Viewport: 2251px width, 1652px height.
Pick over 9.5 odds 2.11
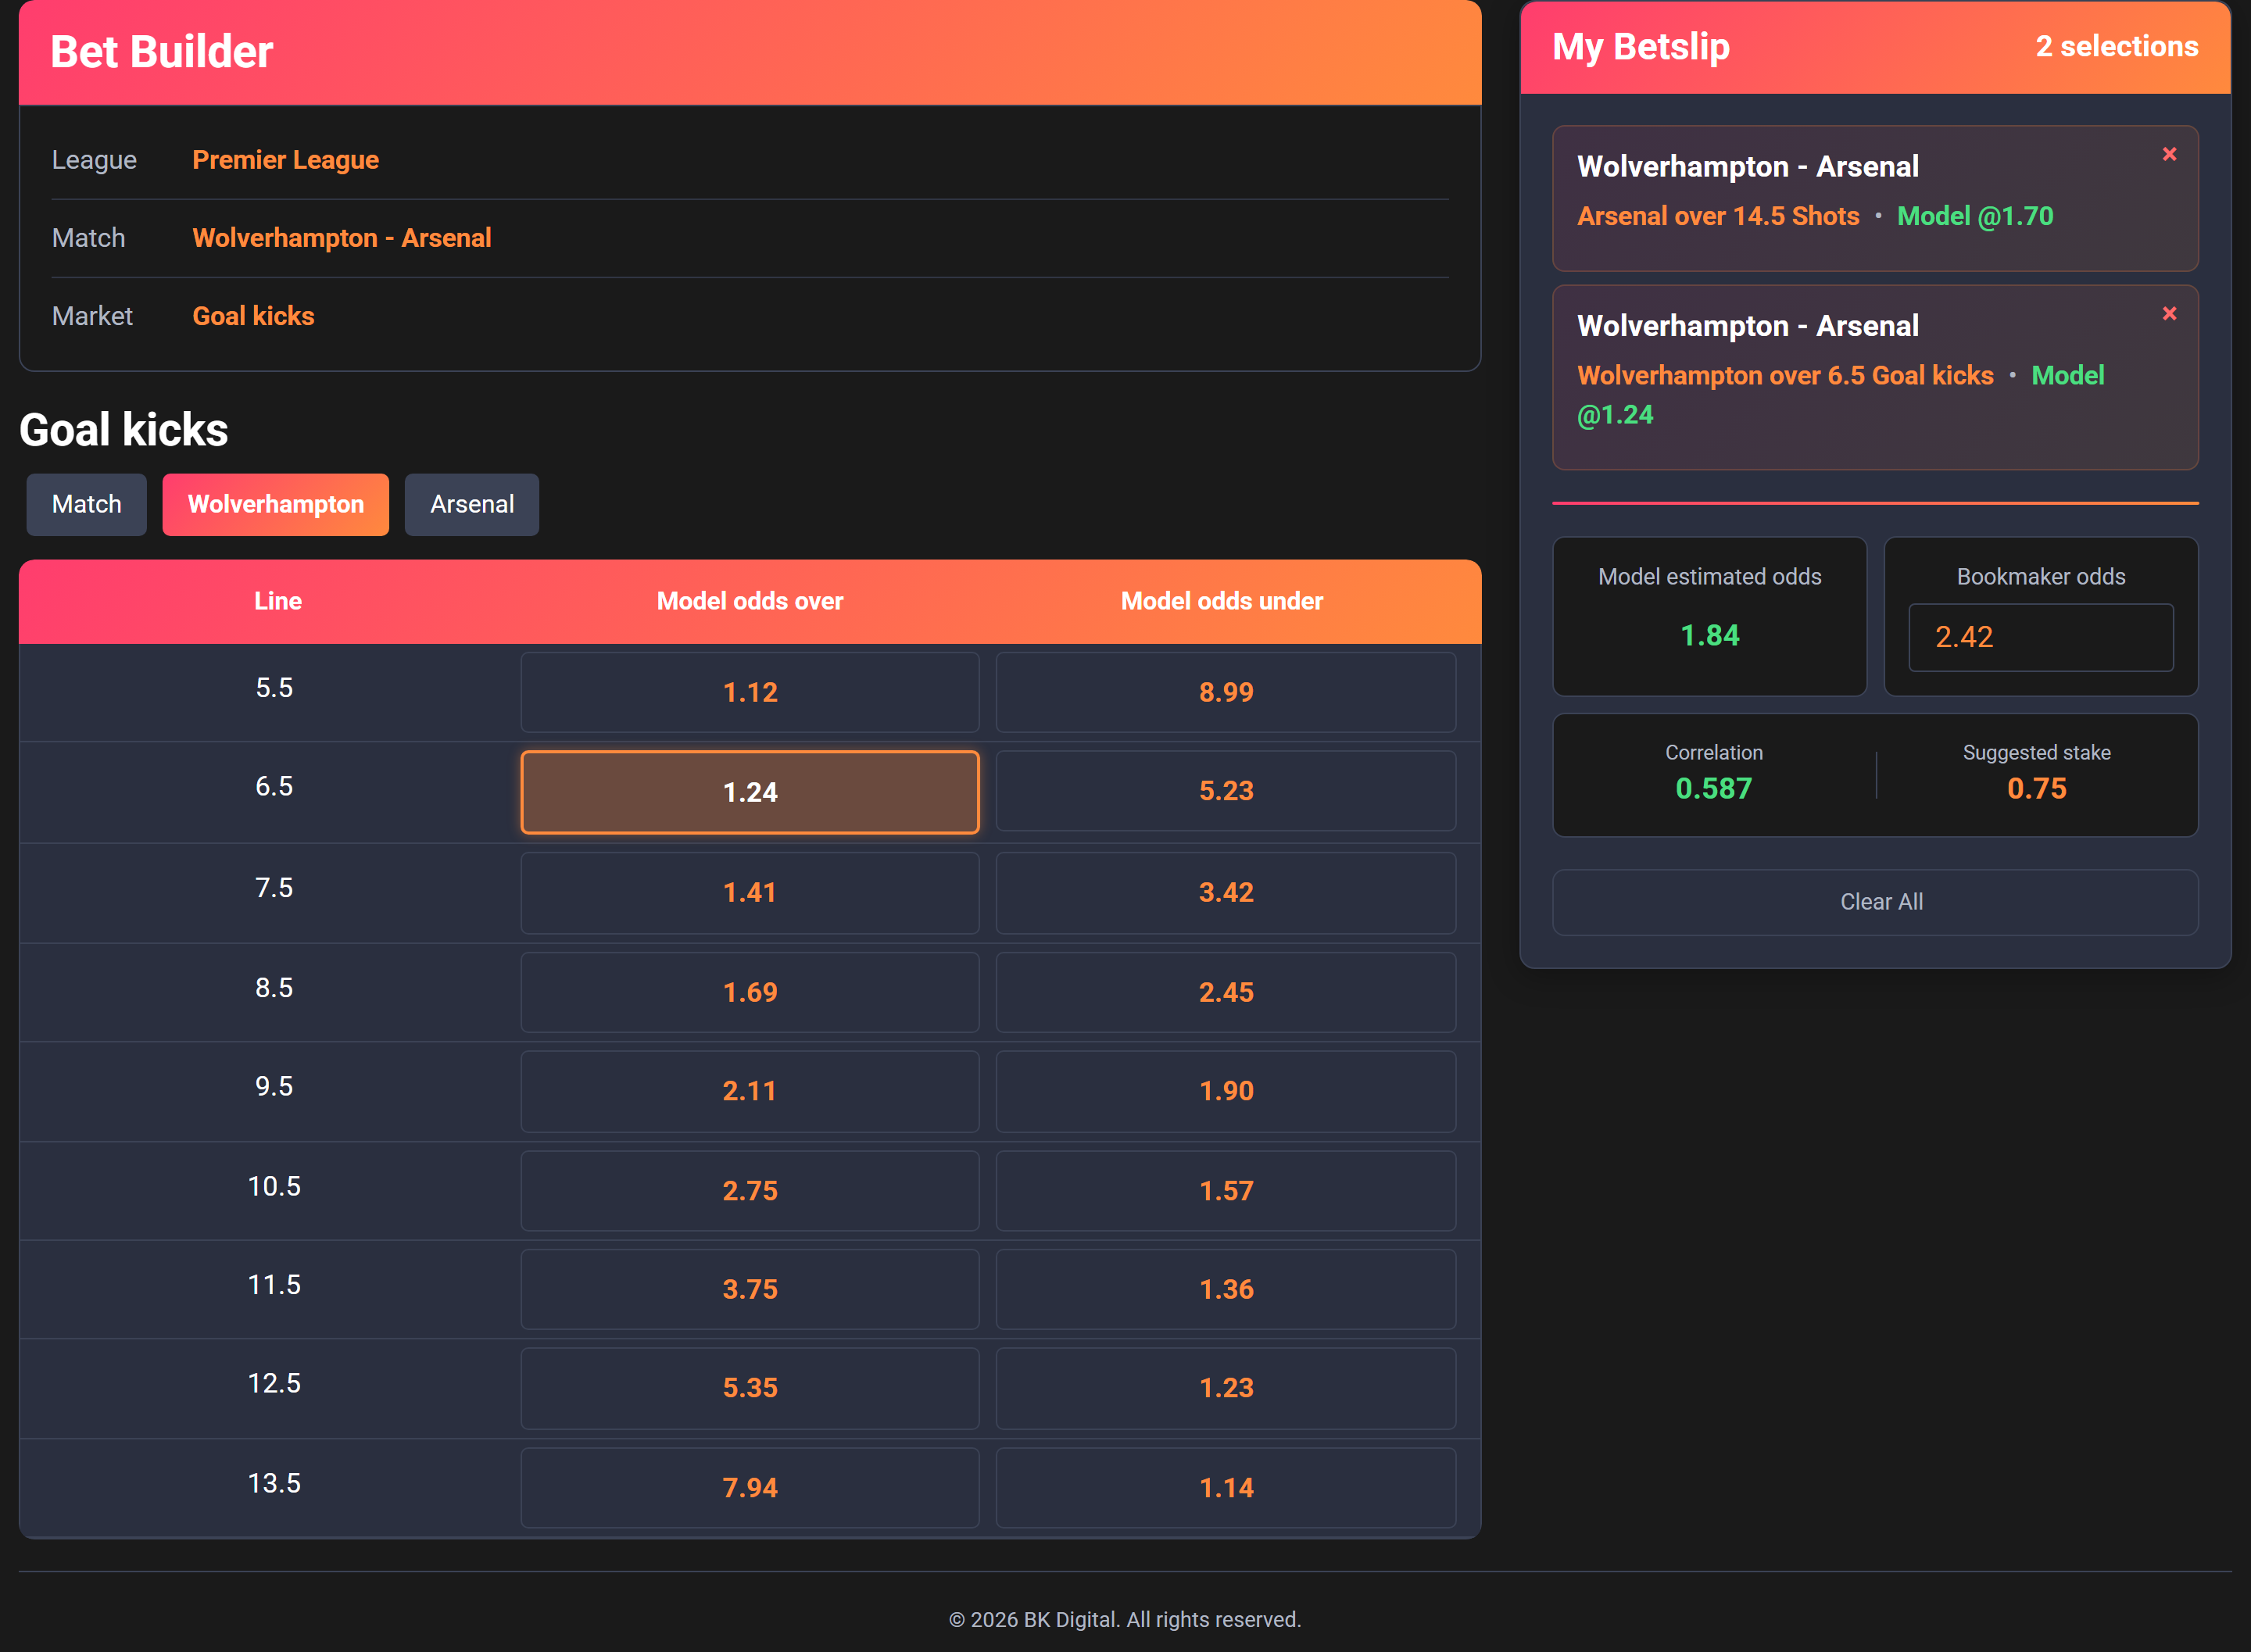[750, 1091]
